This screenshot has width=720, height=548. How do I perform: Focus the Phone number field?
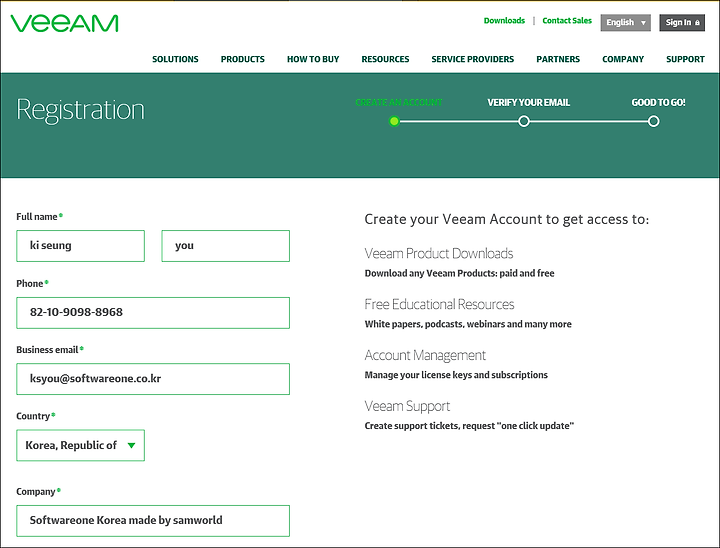pos(153,313)
